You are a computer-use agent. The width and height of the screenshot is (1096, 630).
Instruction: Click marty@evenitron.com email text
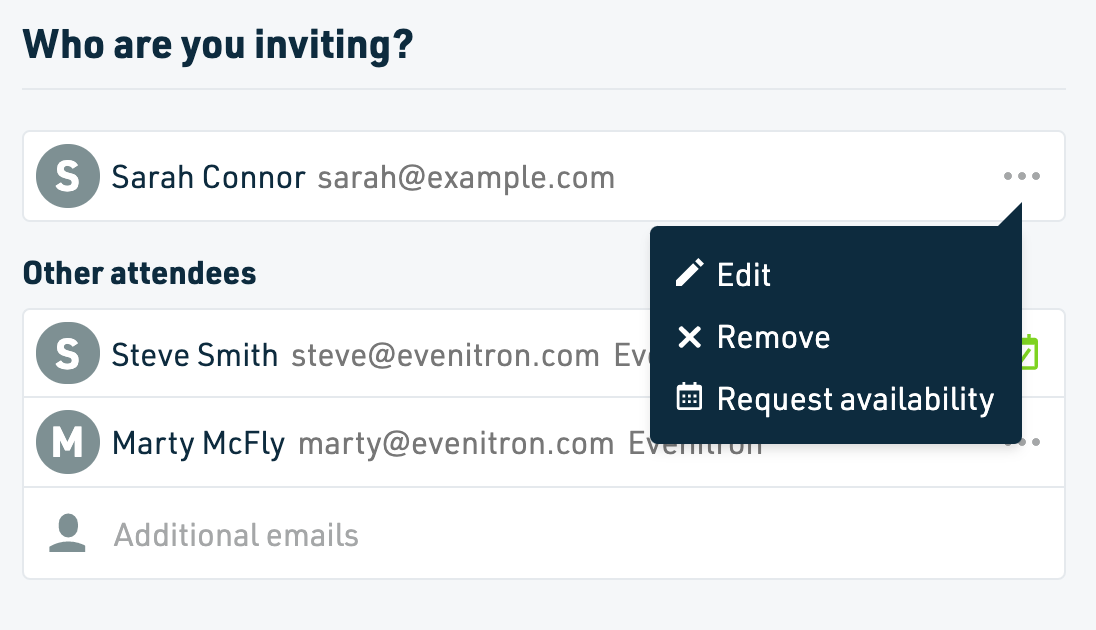point(456,443)
